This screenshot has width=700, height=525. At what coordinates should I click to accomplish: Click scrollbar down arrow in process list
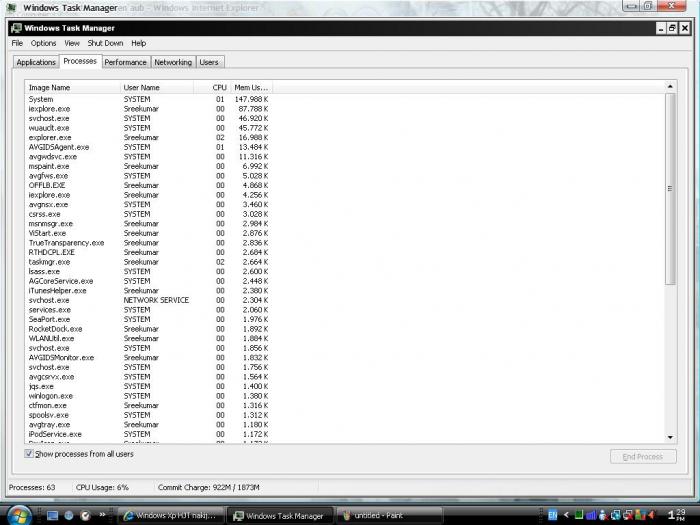click(670, 438)
